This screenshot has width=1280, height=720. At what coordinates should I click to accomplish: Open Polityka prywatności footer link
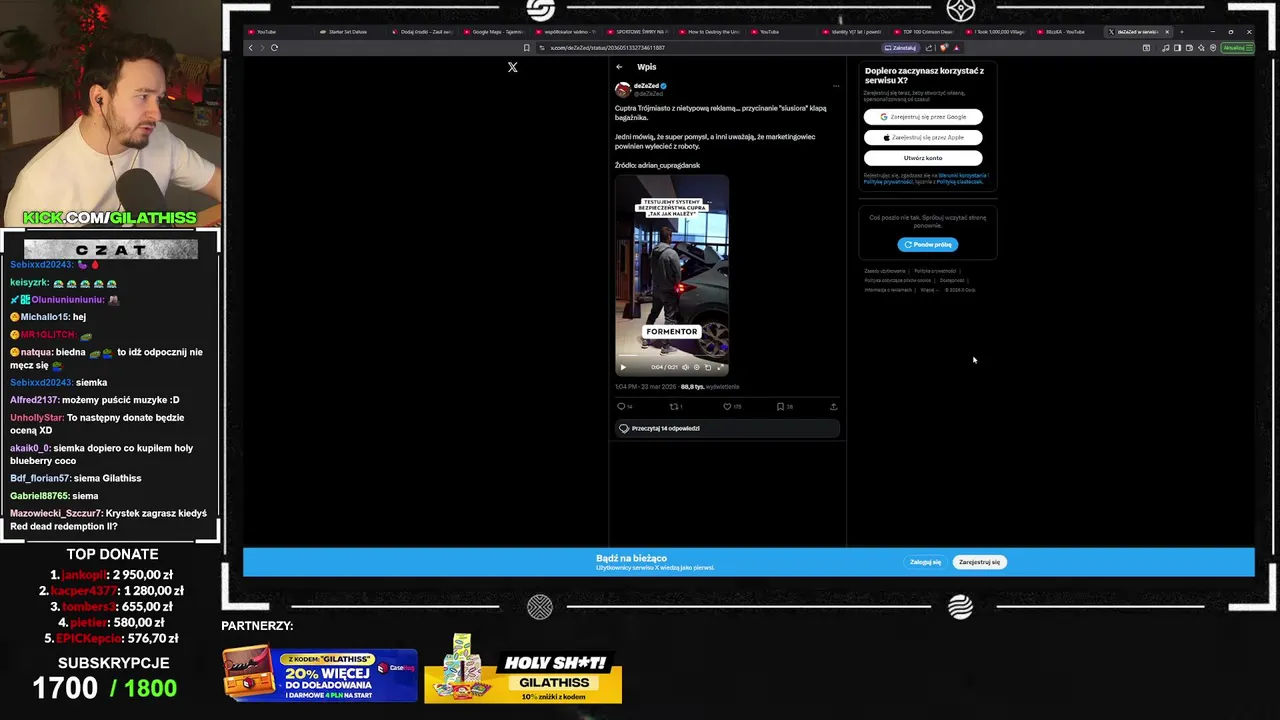935,271
